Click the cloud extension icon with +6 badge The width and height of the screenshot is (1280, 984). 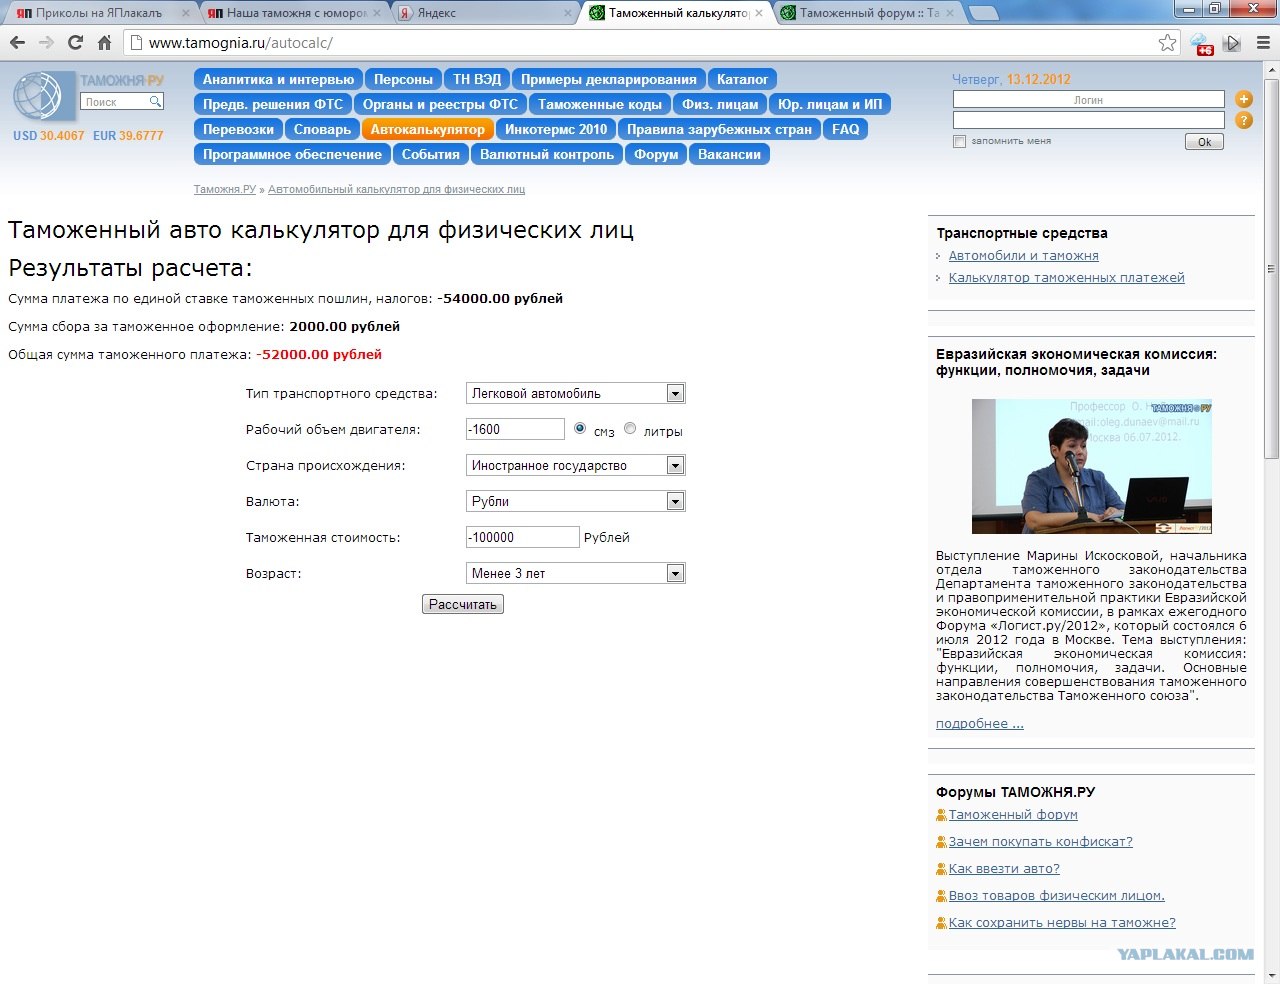coord(1200,43)
